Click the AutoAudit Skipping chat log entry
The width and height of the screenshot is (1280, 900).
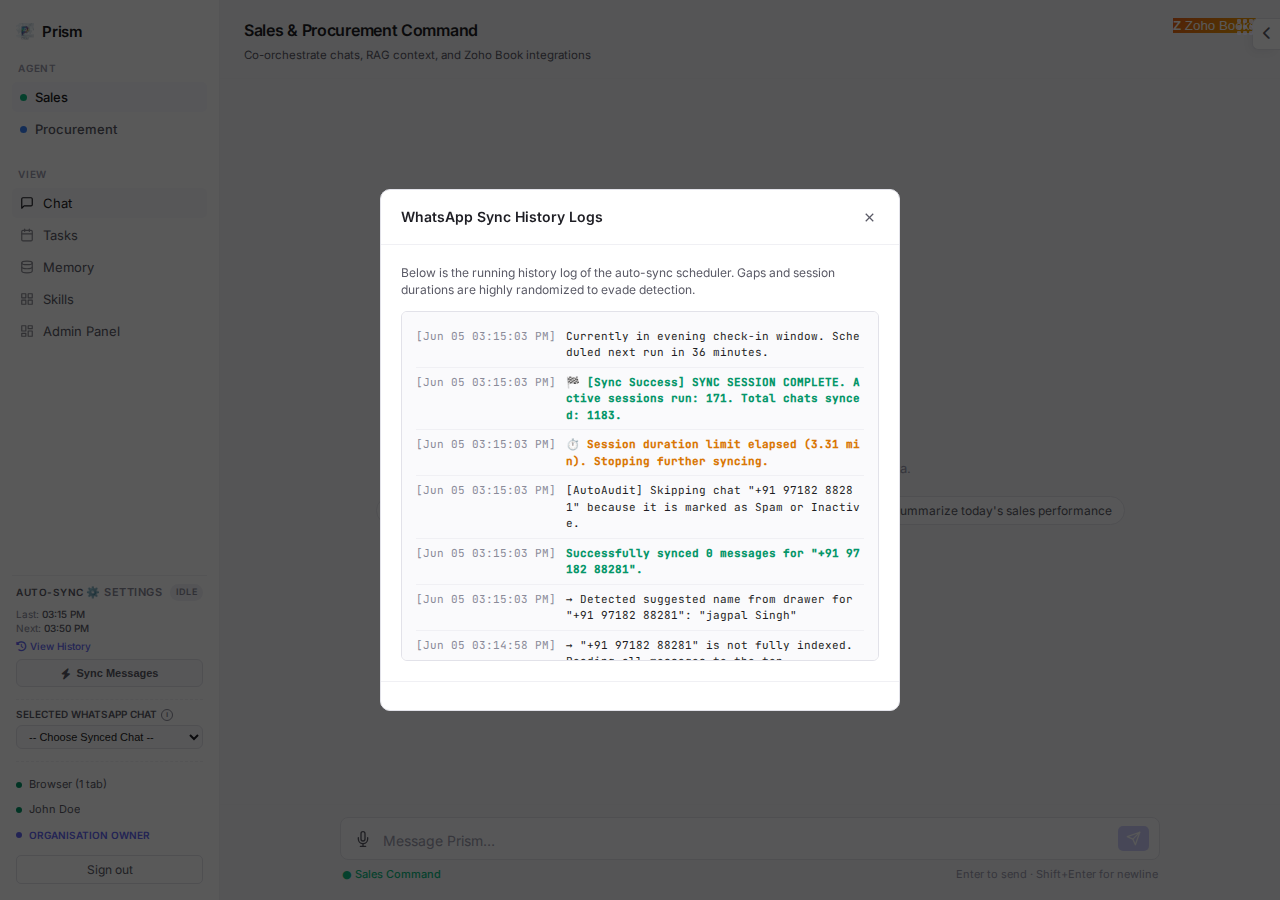coord(640,507)
